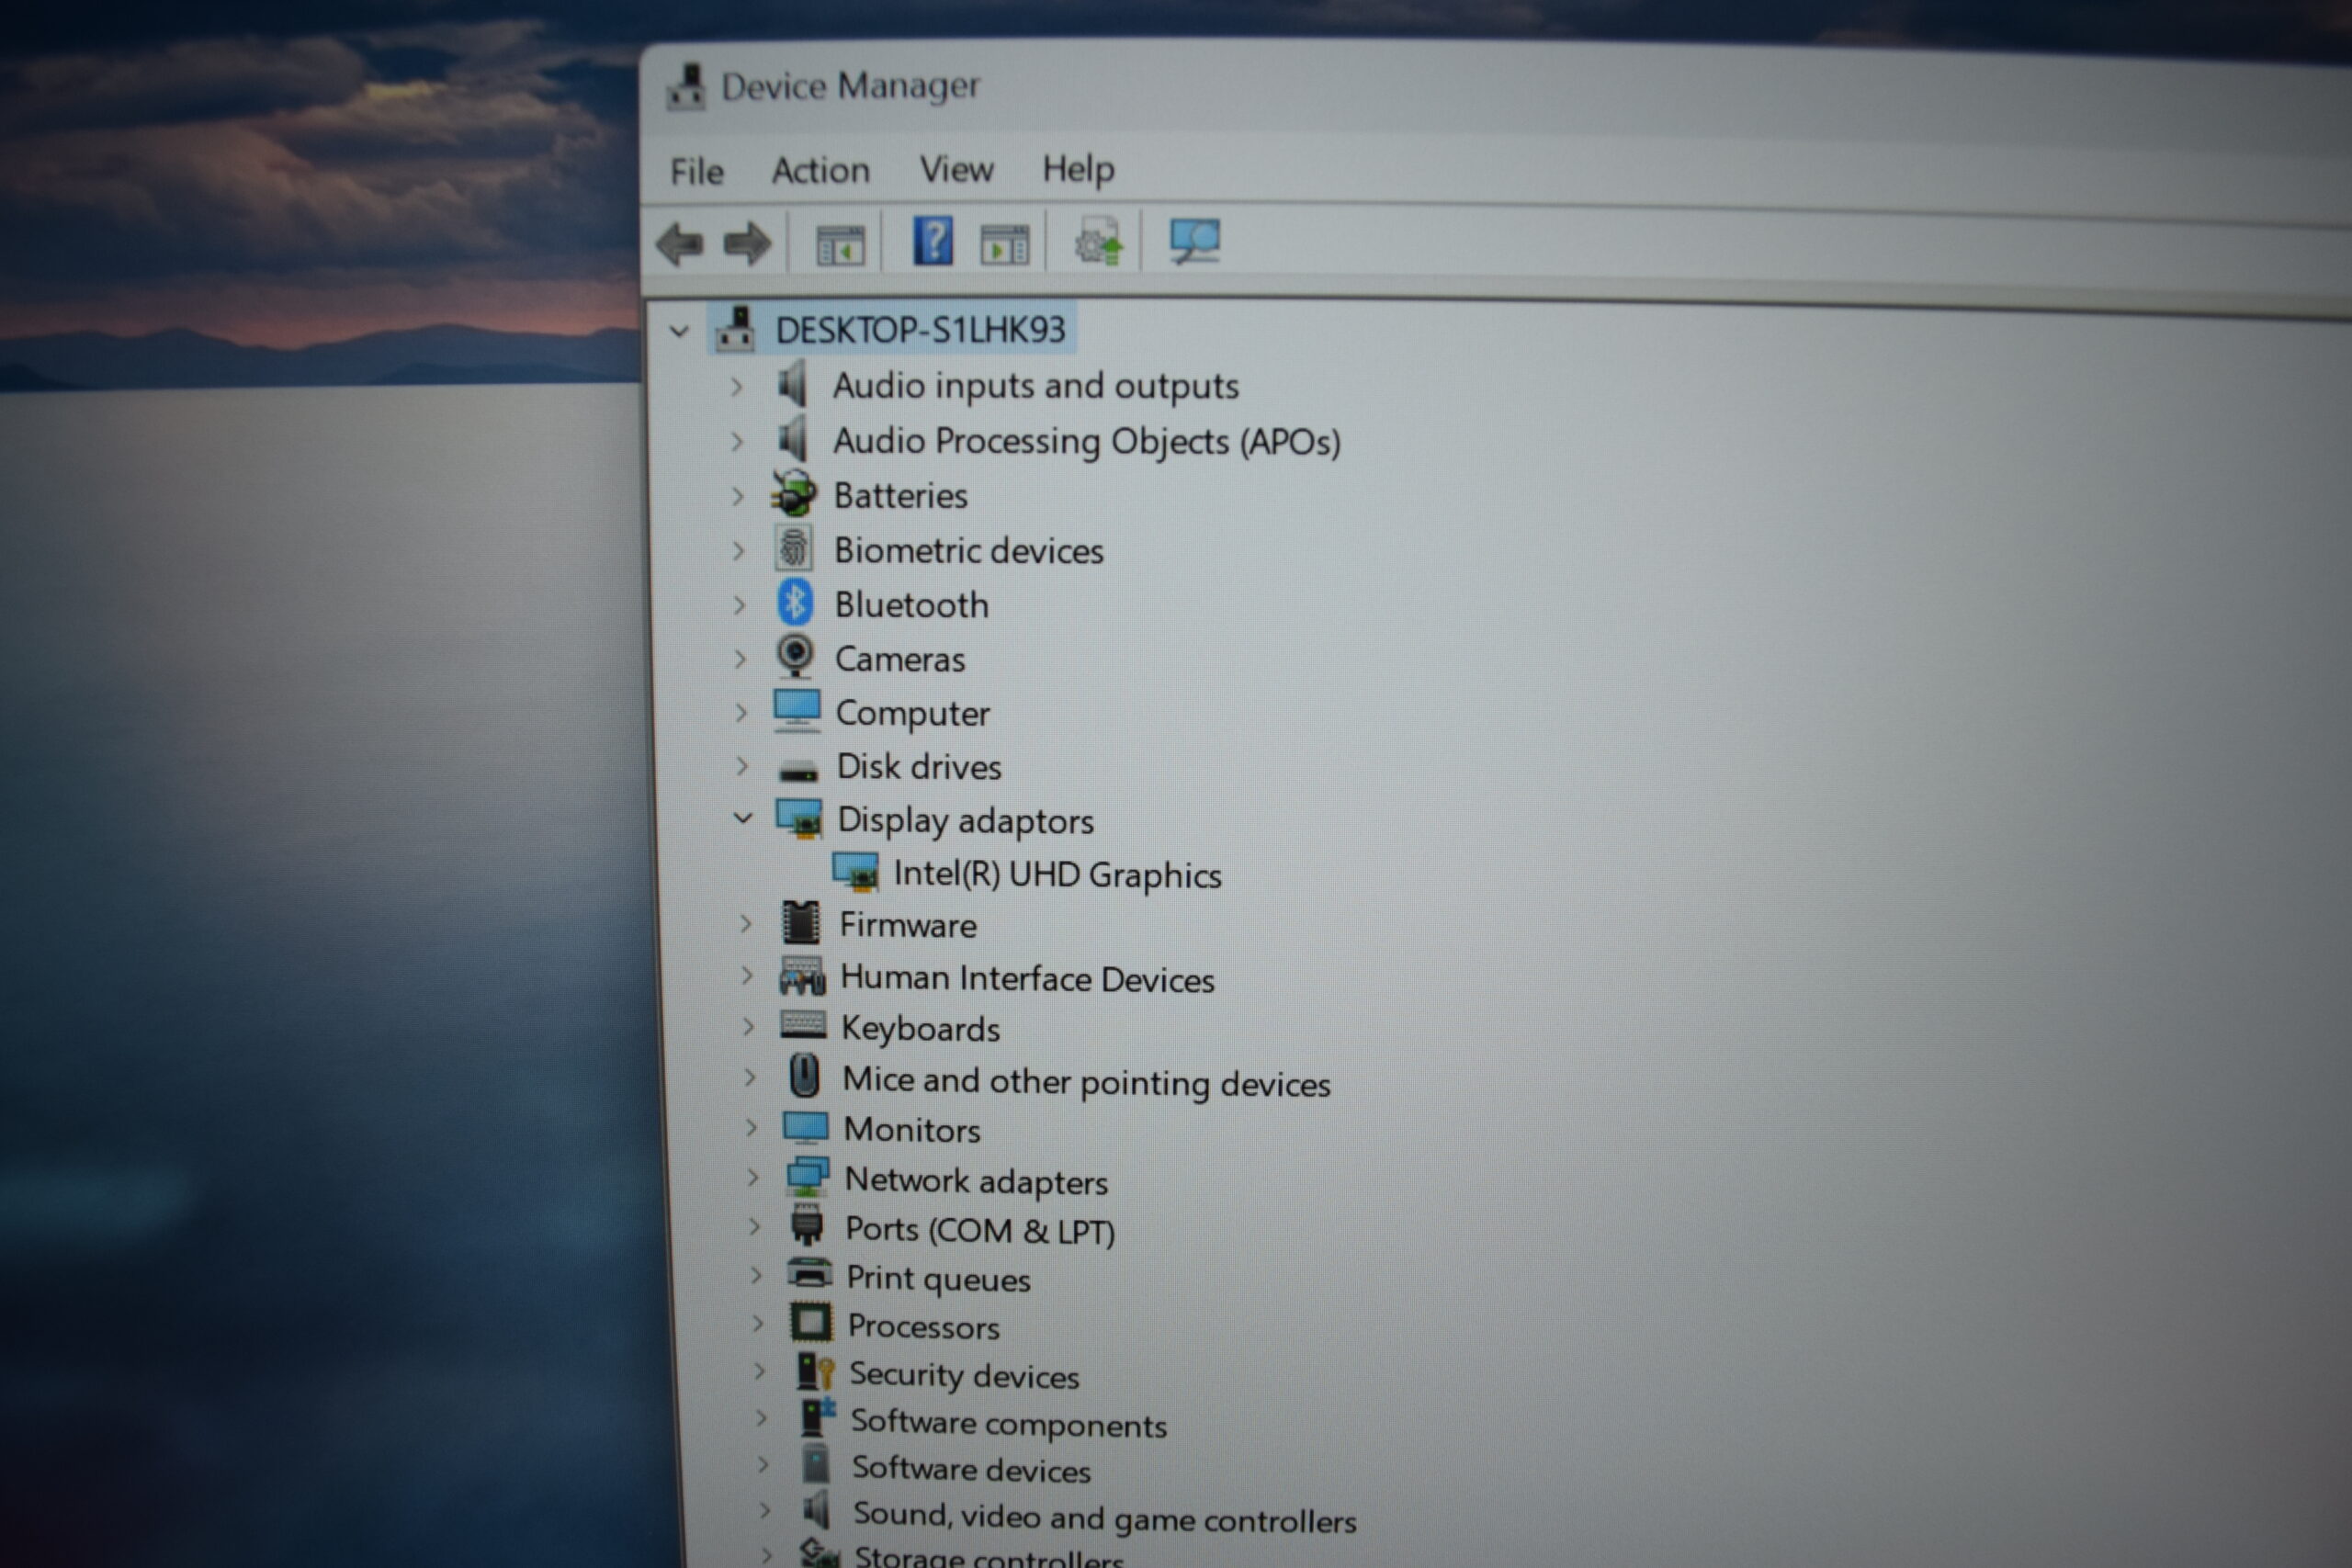Click the screen icon beside Monitors
The height and width of the screenshot is (1568, 2352).
[806, 1128]
